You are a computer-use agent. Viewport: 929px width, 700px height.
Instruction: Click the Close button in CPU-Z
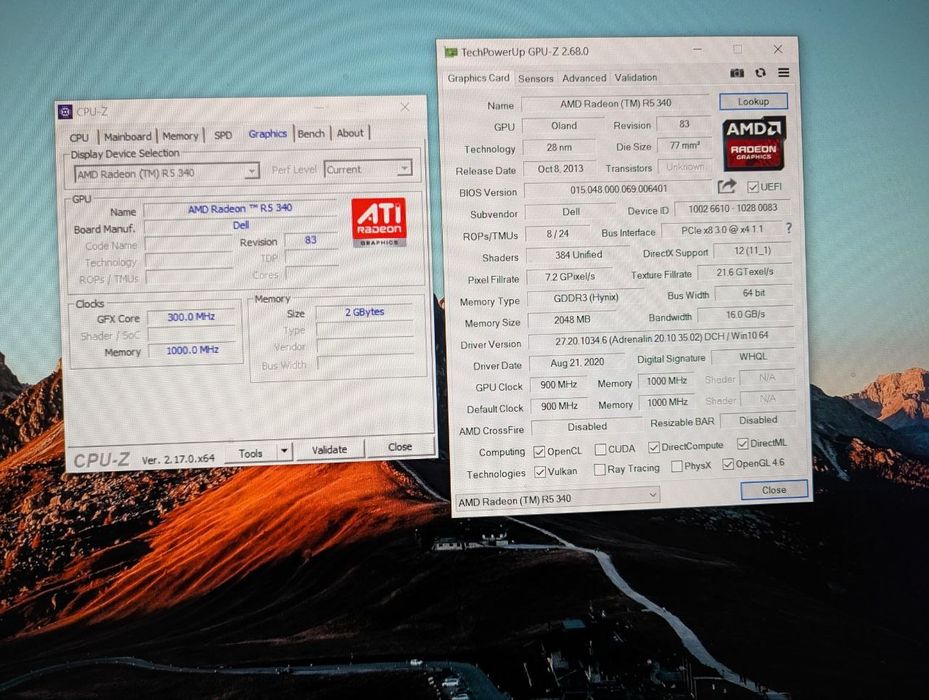[x=400, y=447]
